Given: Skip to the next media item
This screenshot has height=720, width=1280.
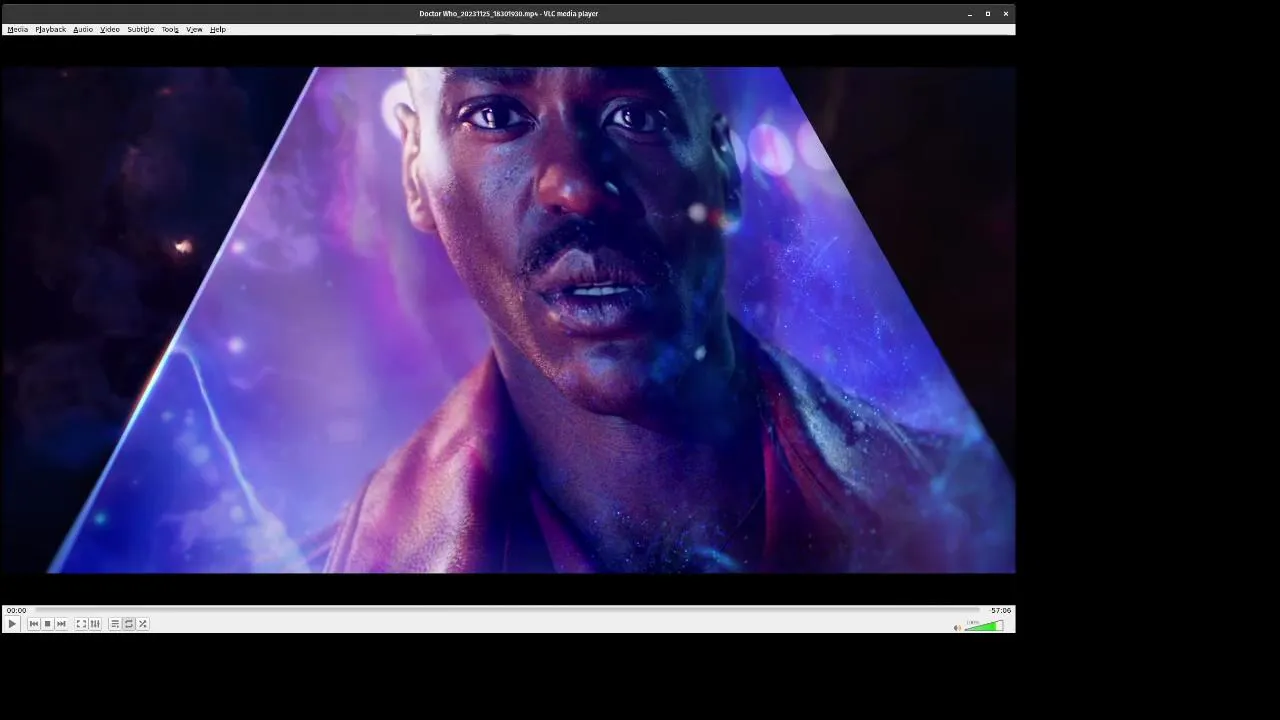Looking at the screenshot, I should (61, 624).
